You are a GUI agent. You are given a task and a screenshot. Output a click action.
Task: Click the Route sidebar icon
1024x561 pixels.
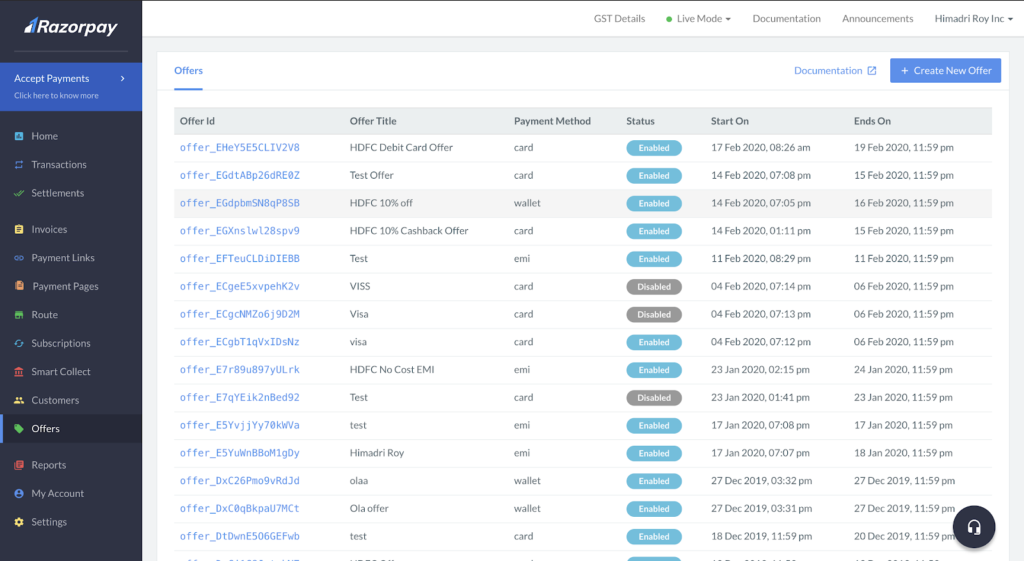coord(19,315)
